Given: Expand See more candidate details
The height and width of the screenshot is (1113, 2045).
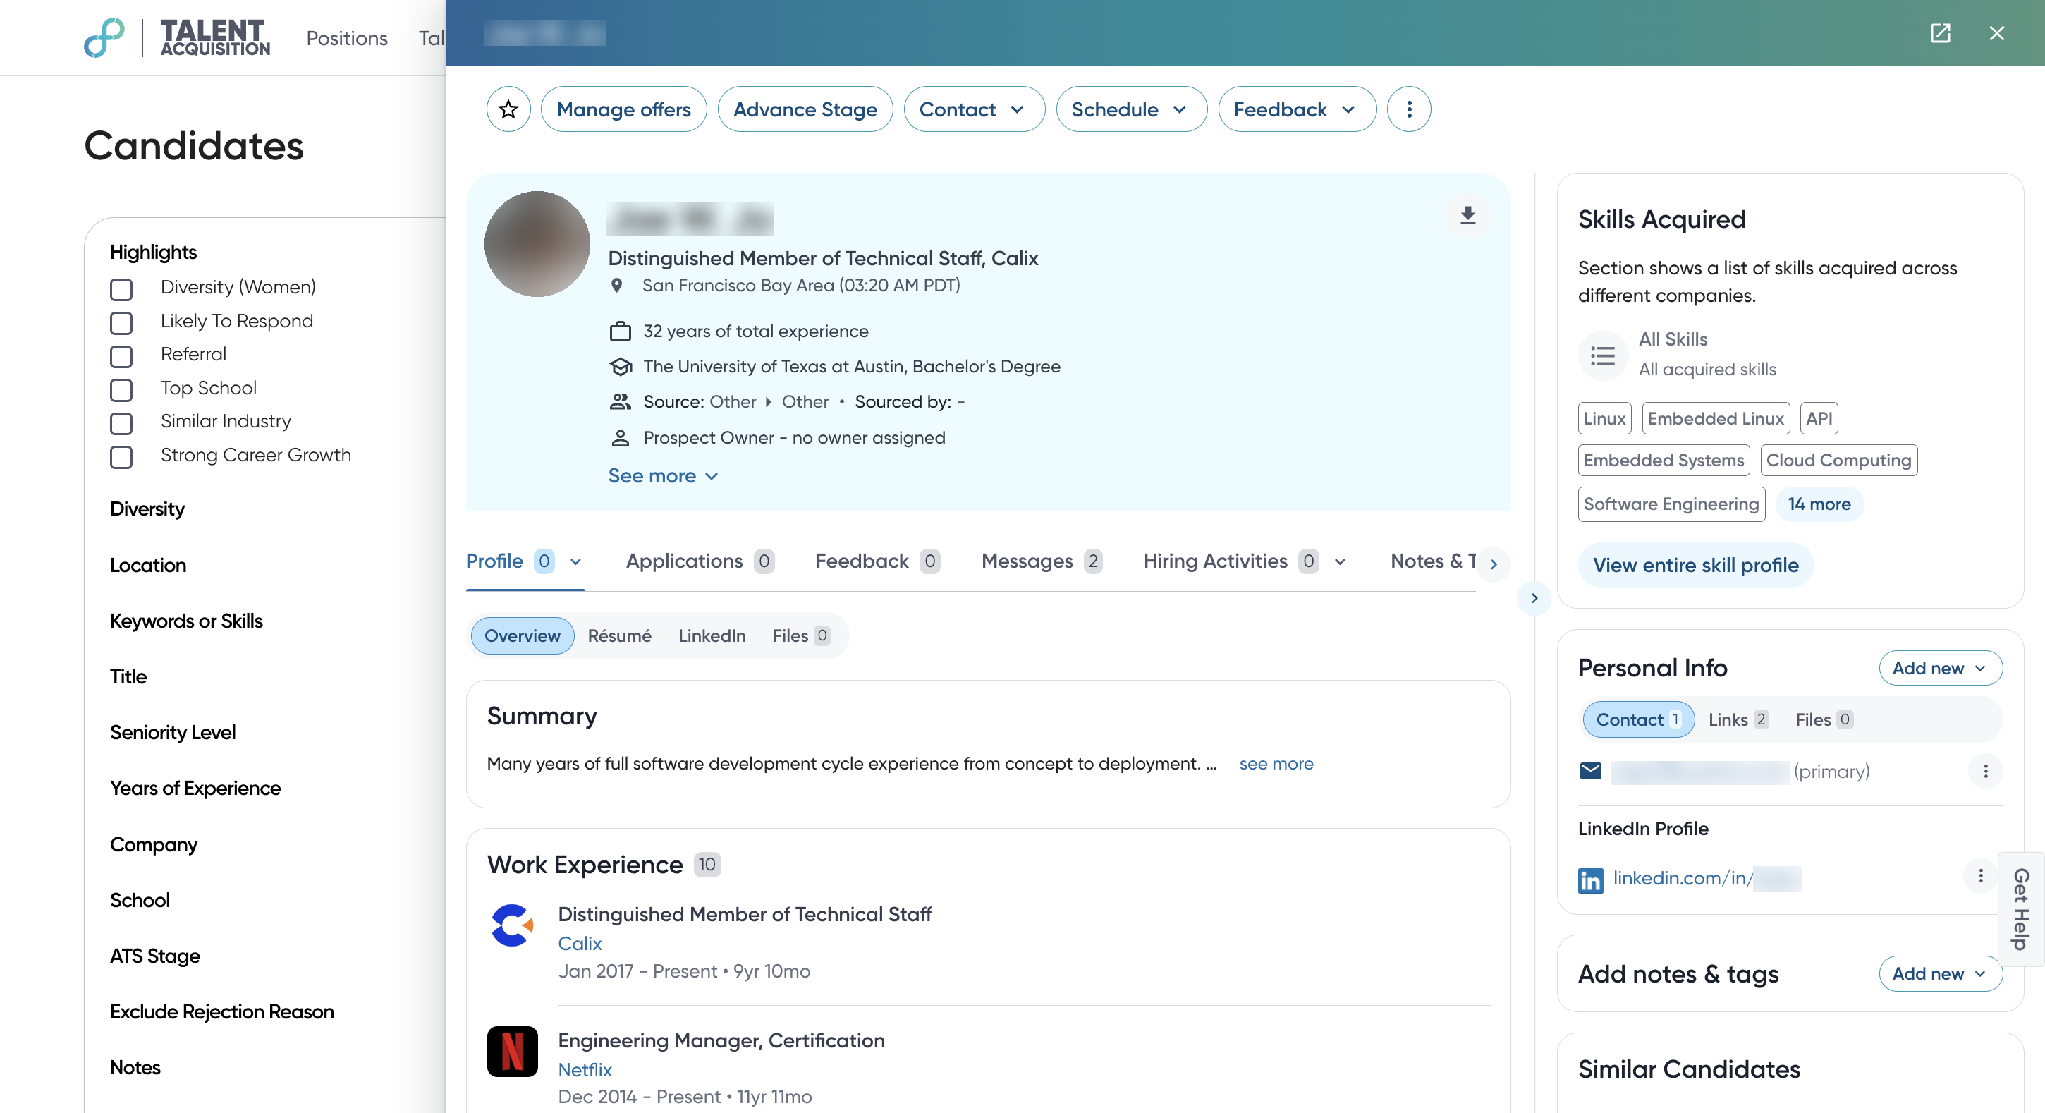Looking at the screenshot, I should tap(663, 476).
